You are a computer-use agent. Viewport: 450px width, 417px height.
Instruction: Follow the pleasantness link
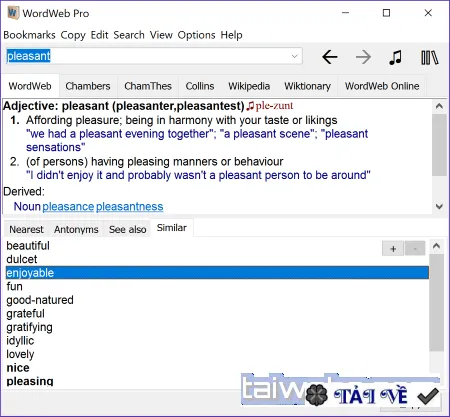130,207
